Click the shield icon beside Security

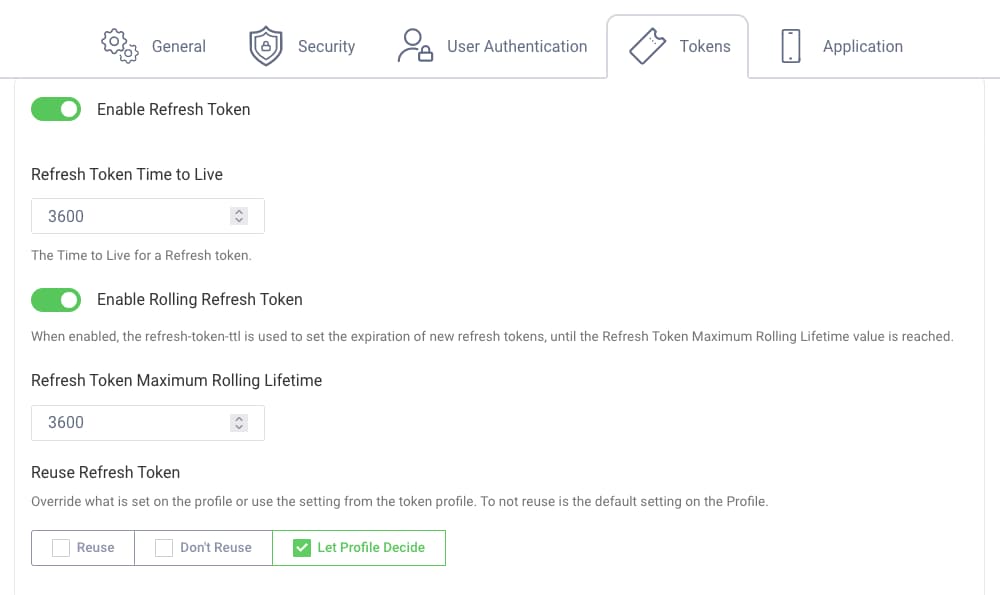point(265,45)
